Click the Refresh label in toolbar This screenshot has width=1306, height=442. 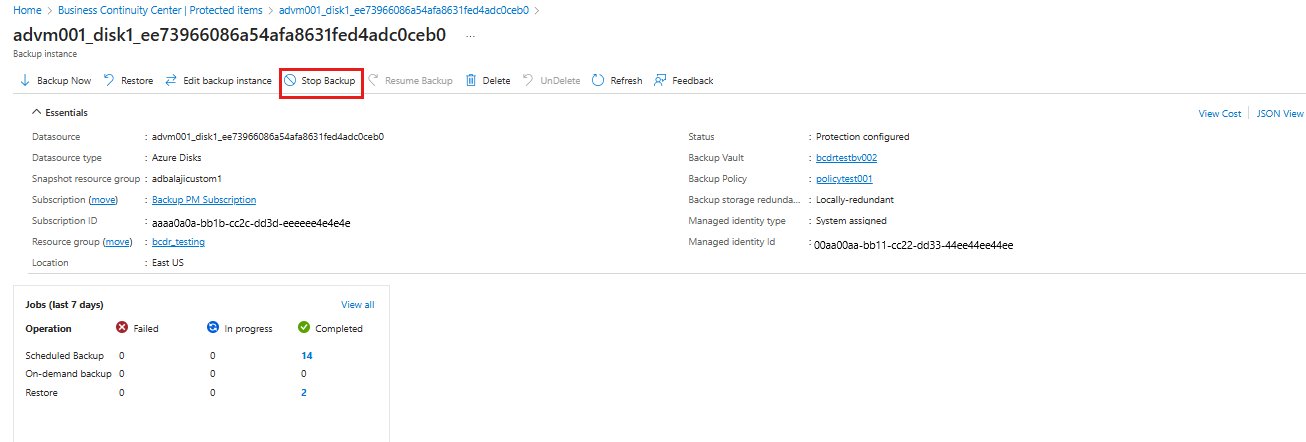pyautogui.click(x=626, y=81)
